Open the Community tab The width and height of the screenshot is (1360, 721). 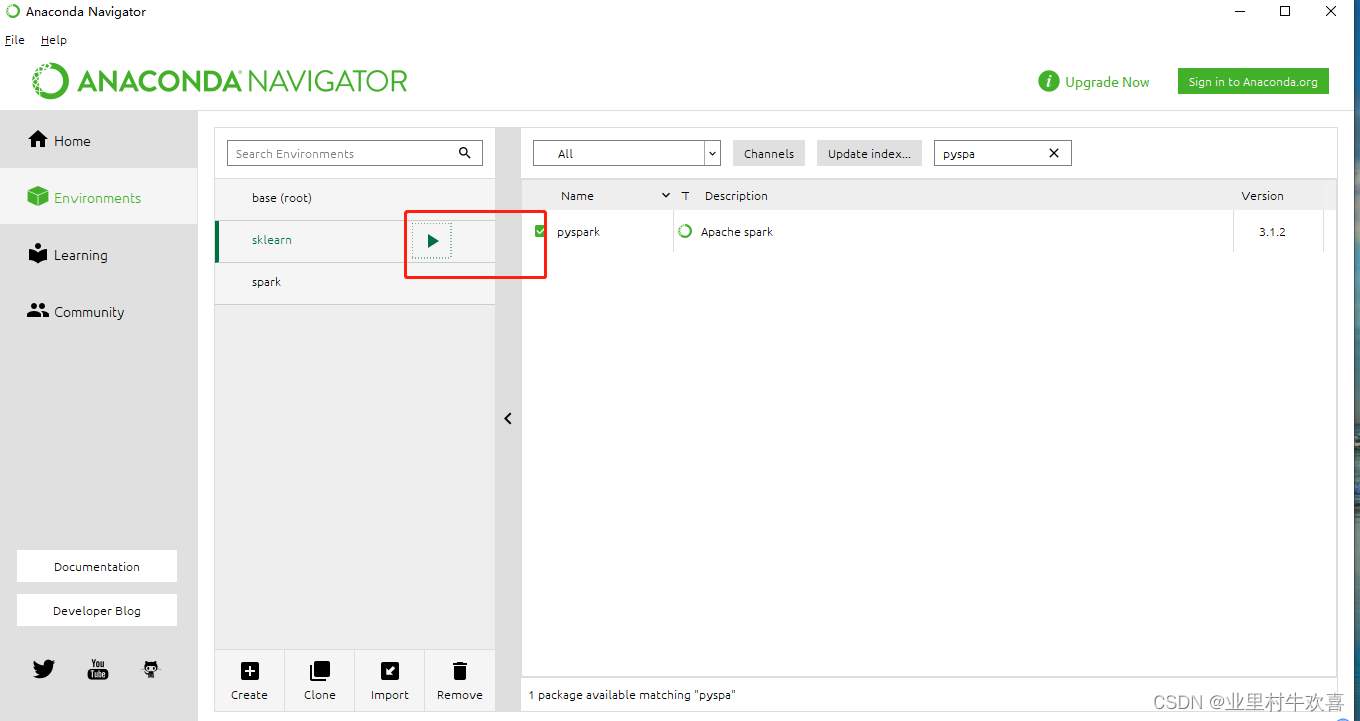coord(99,312)
